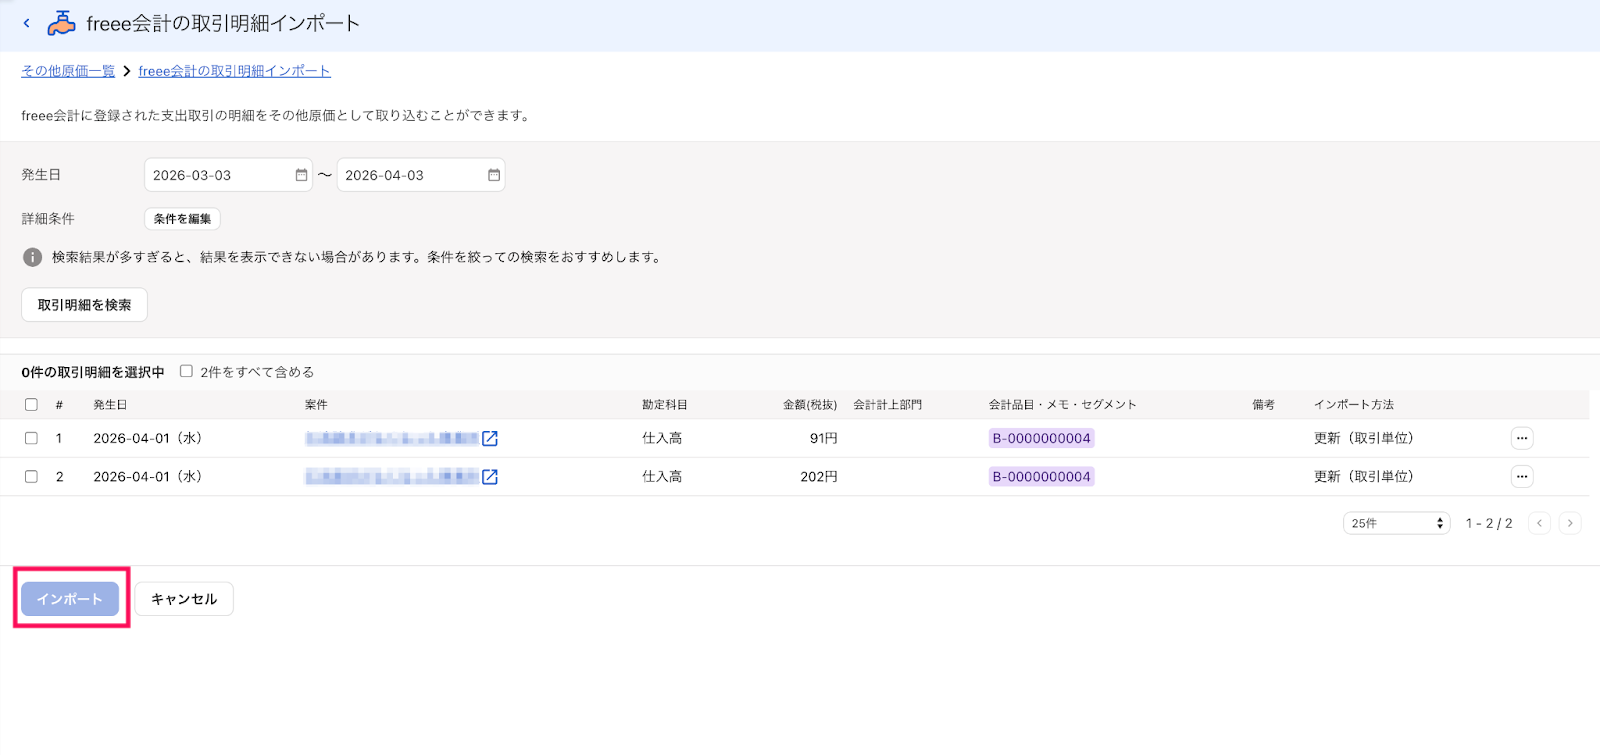Toggle the select-all header checkbox
The height and width of the screenshot is (755, 1600).
tap(31, 405)
